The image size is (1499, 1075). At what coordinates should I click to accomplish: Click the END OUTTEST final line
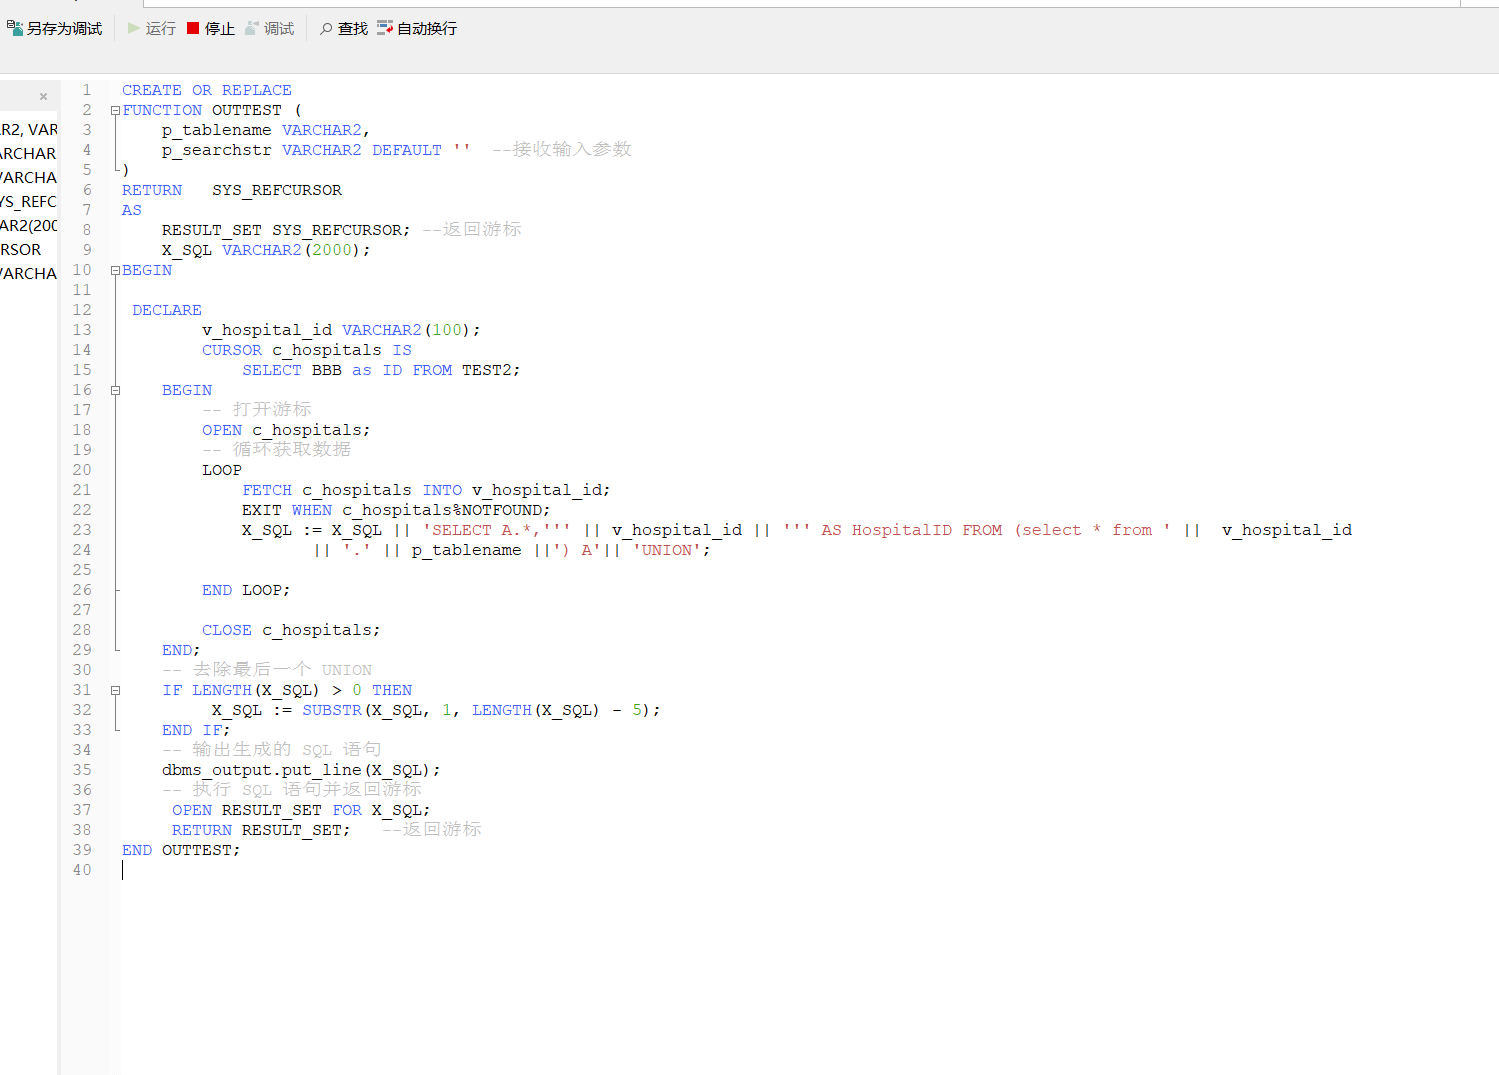click(181, 850)
